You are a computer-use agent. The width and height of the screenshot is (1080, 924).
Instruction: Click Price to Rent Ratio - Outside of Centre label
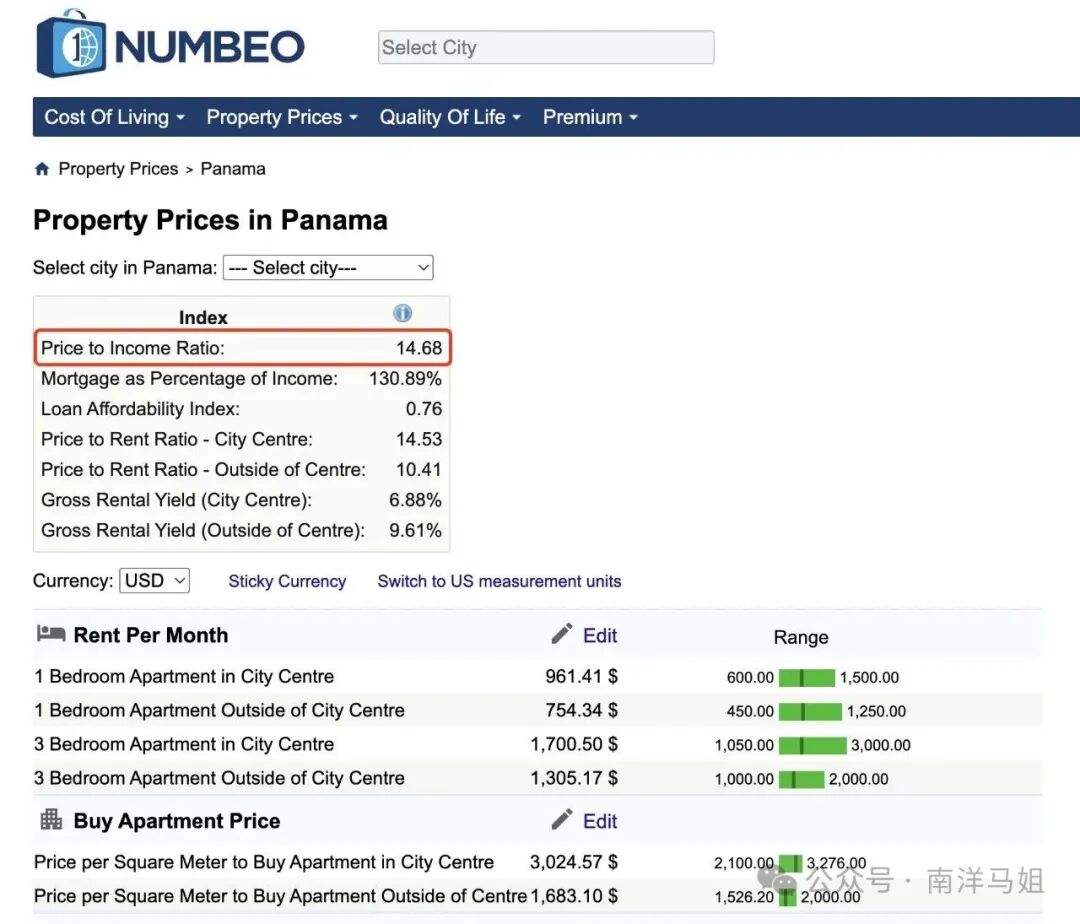[203, 469]
